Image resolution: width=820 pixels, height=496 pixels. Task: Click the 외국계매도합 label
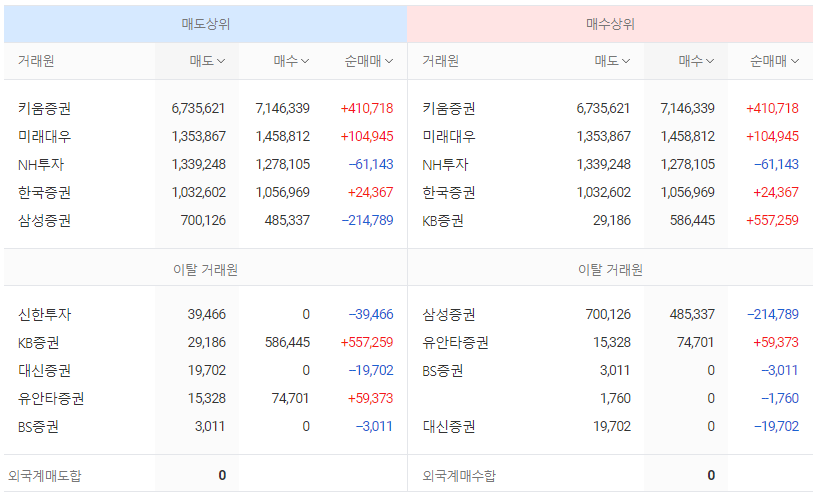[x=44, y=476]
